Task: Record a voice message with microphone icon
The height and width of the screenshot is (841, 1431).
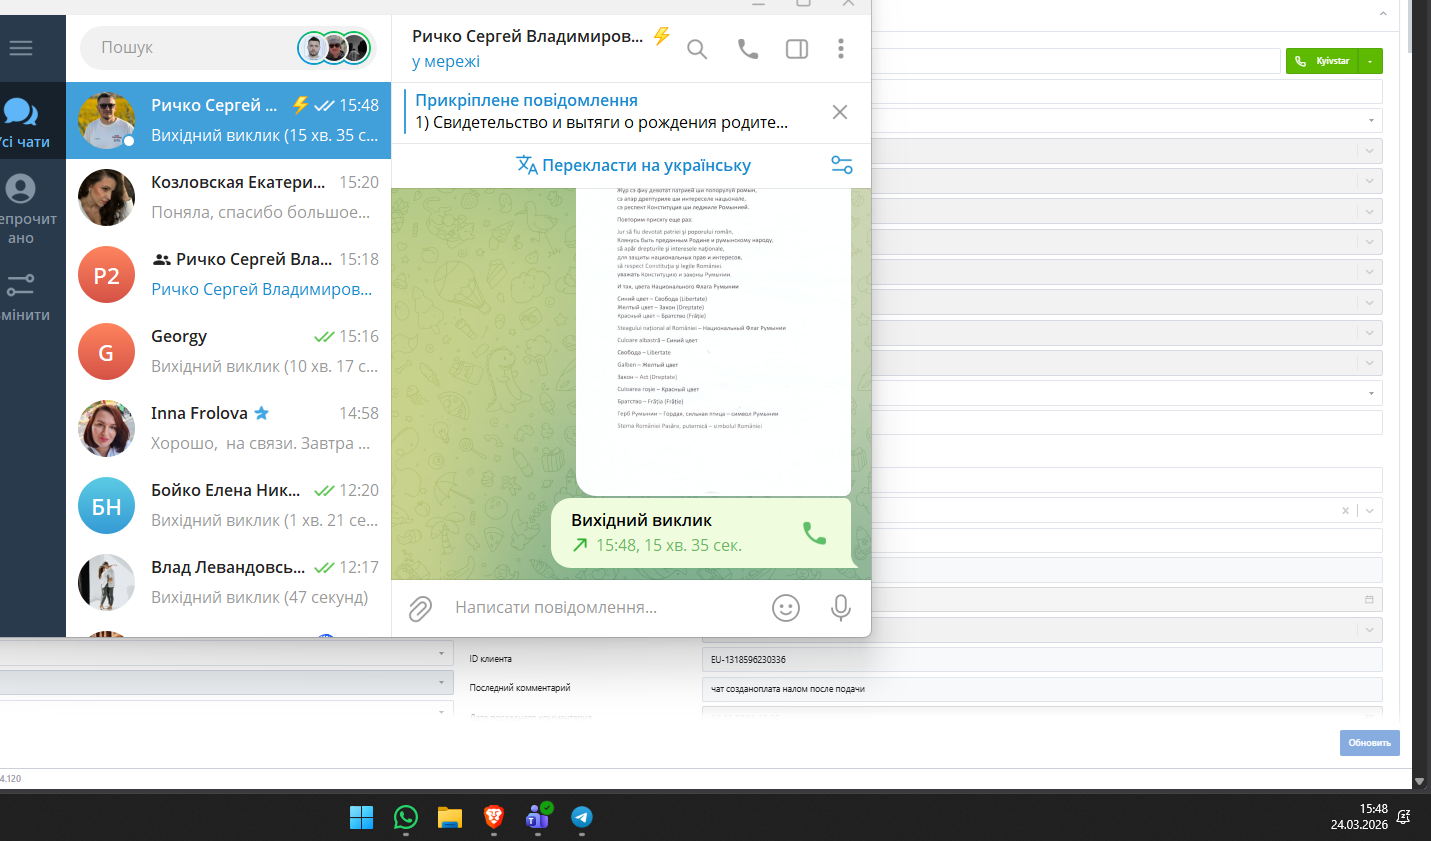Action: point(841,608)
